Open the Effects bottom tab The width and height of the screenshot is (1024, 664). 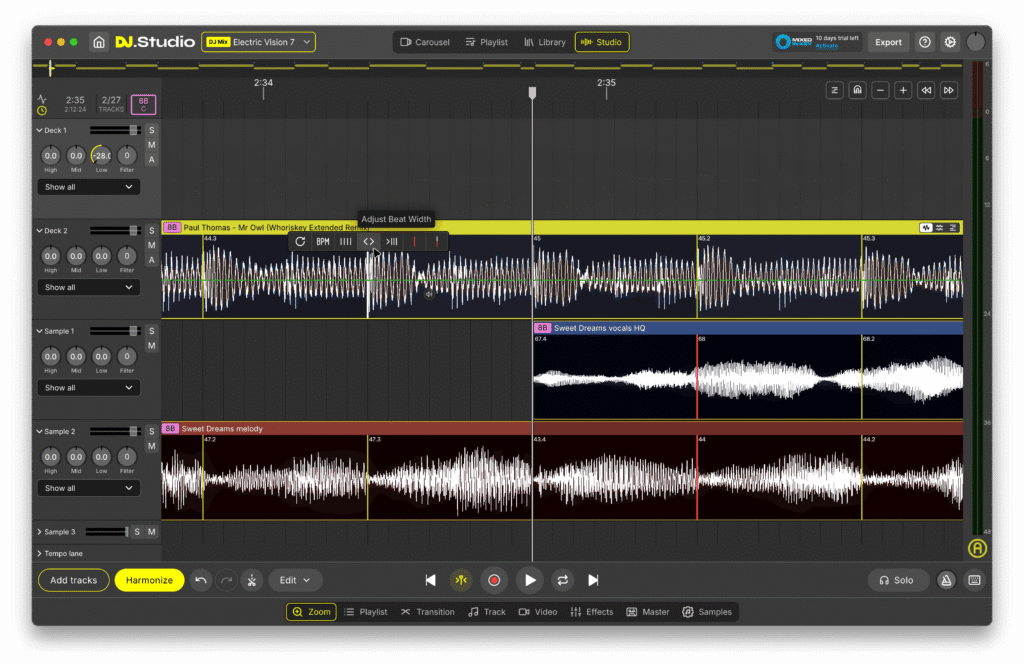pyautogui.click(x=592, y=612)
